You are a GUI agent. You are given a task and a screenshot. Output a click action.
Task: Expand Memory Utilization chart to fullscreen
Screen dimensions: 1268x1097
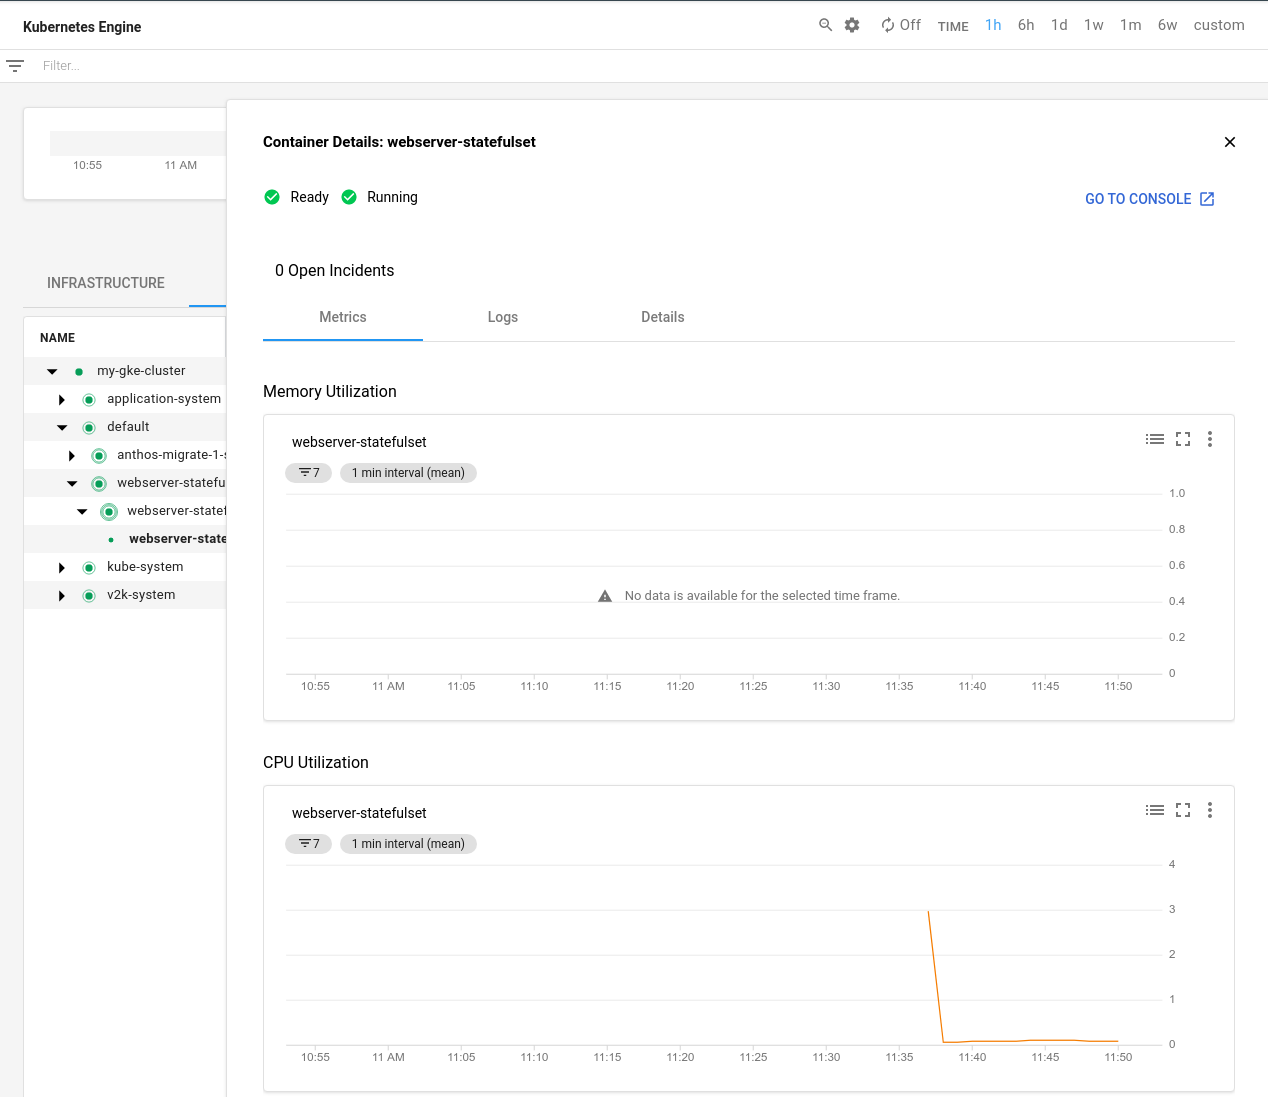[1183, 439]
